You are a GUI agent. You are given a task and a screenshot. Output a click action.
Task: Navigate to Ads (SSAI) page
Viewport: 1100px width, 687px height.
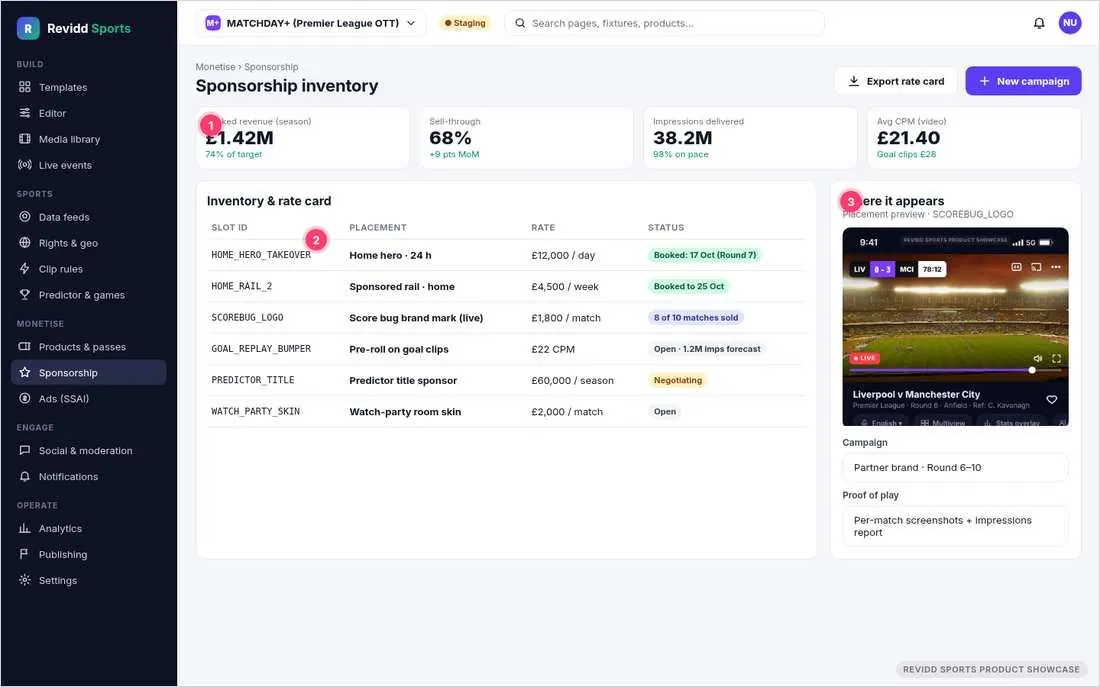click(x=88, y=399)
